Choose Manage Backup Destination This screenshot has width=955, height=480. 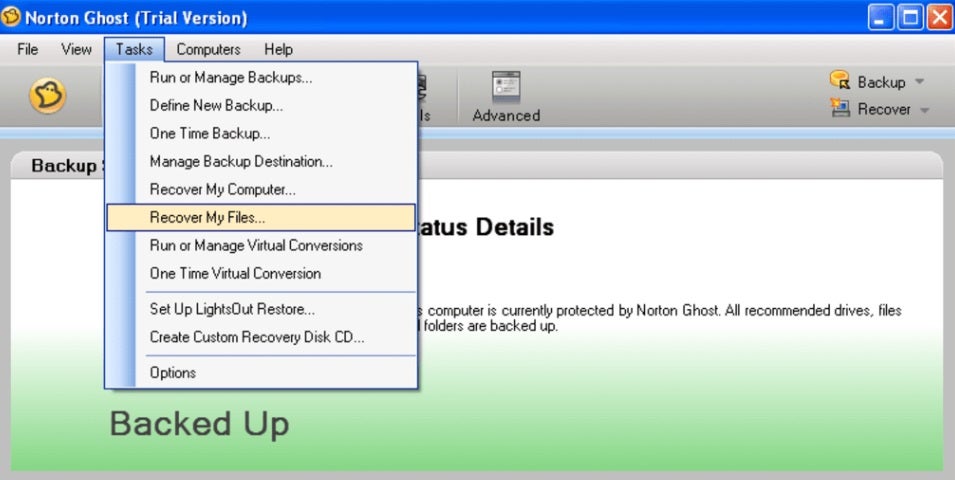click(261, 161)
